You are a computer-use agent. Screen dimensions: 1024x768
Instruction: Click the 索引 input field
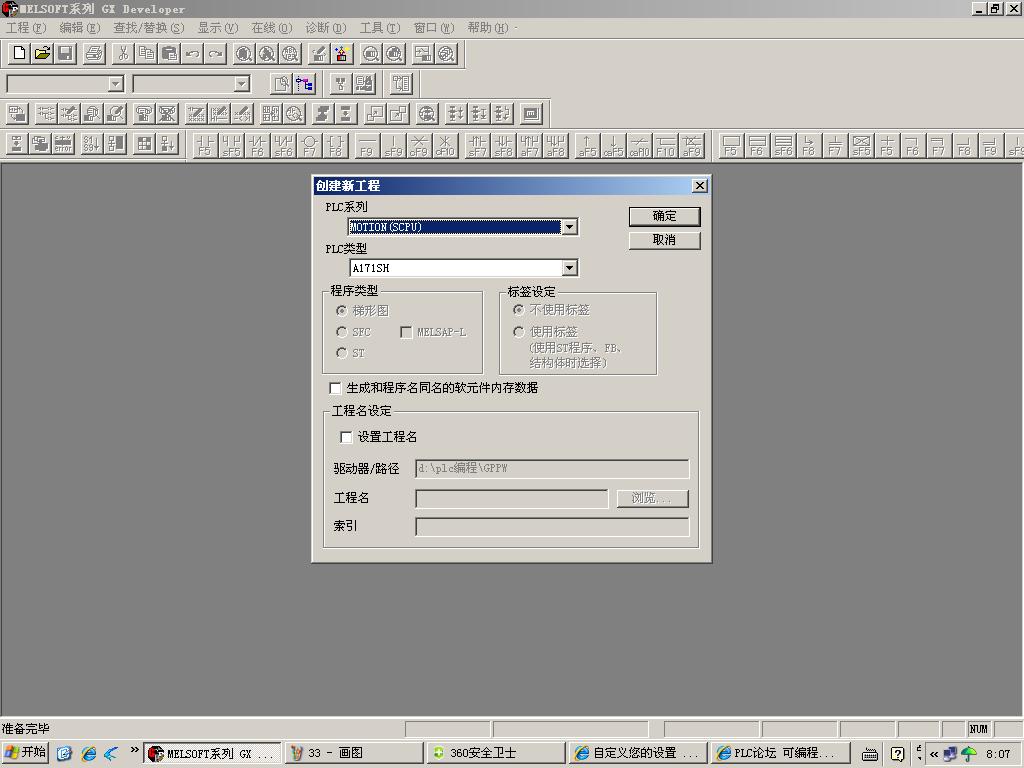552,527
